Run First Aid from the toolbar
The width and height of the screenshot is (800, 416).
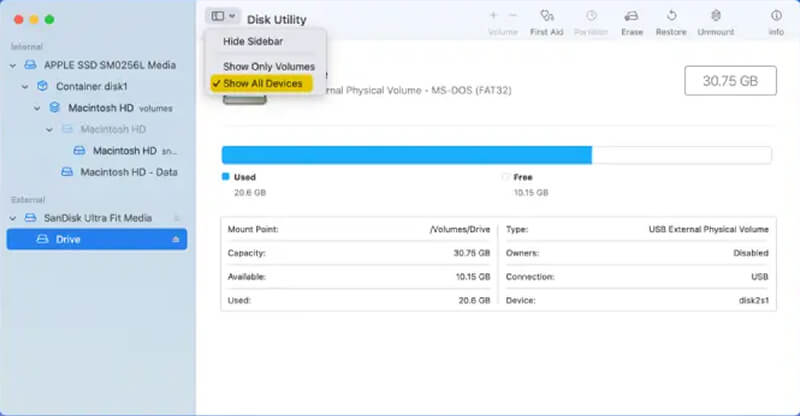546,22
